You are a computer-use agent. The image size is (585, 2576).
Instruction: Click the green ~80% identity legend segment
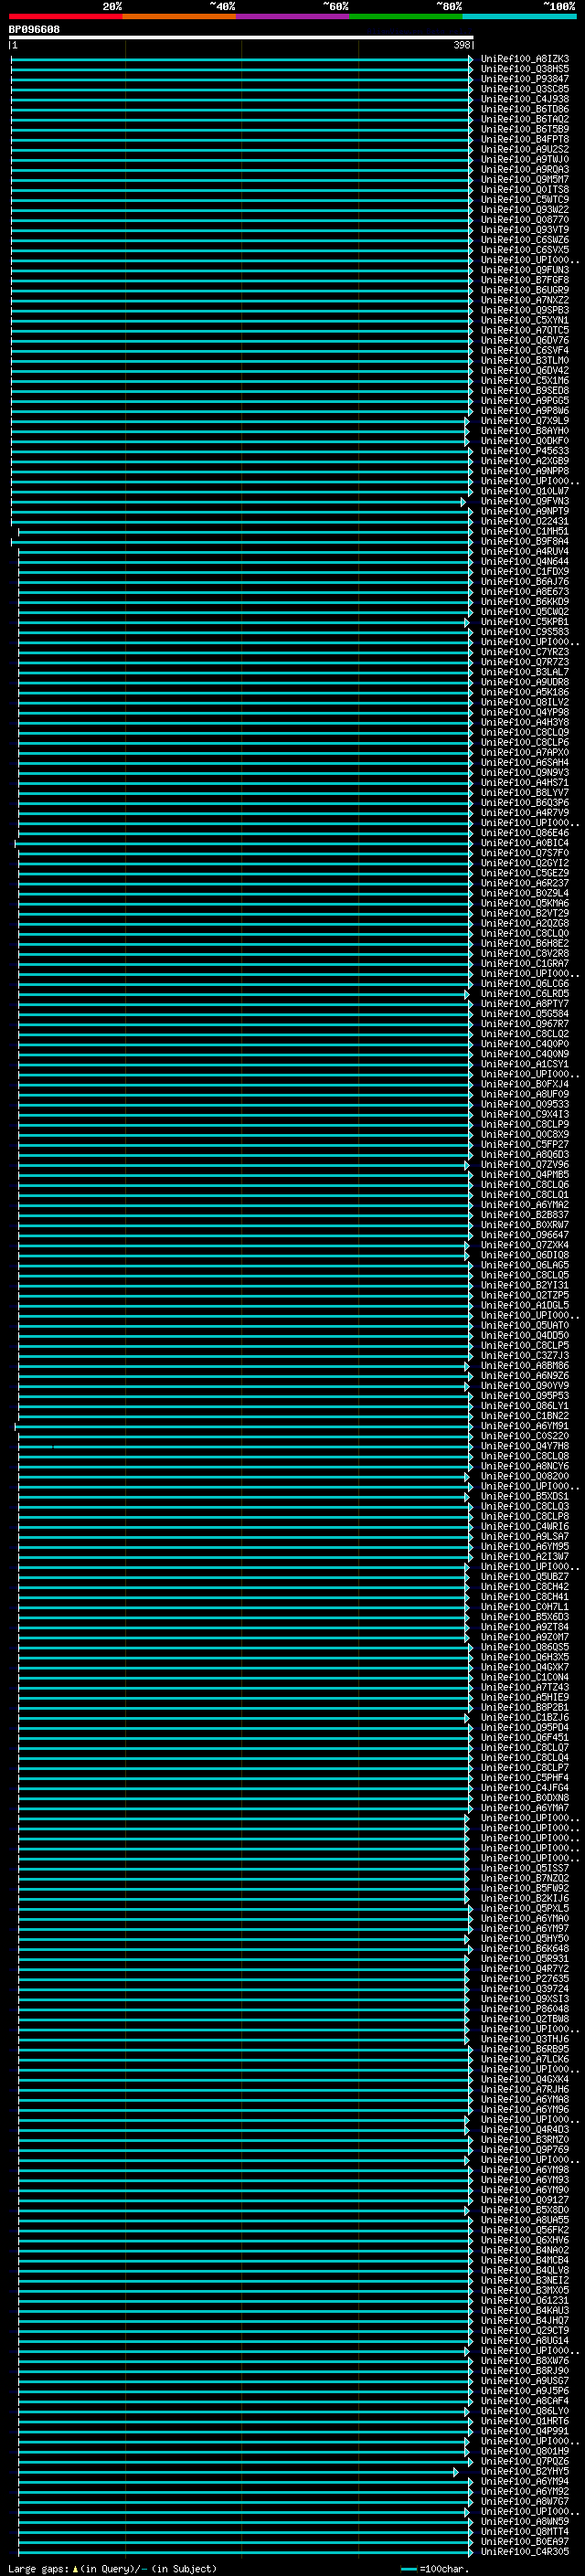click(406, 16)
